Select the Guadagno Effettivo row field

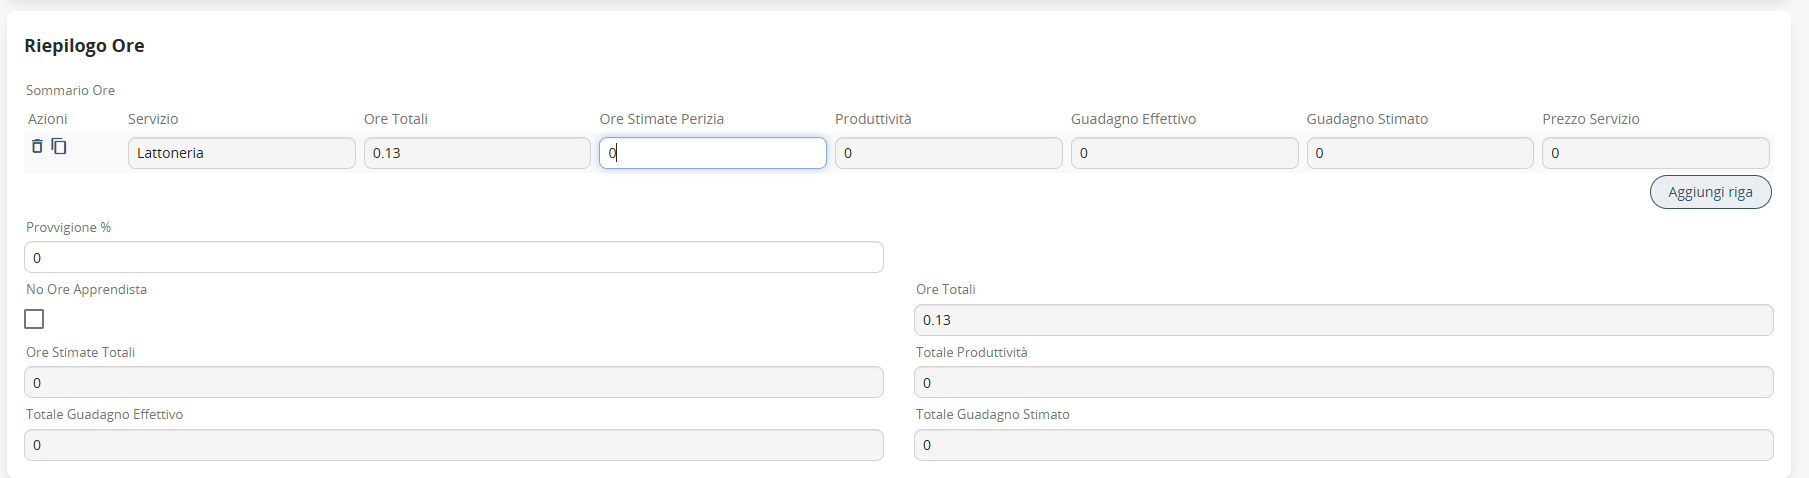tap(1184, 153)
